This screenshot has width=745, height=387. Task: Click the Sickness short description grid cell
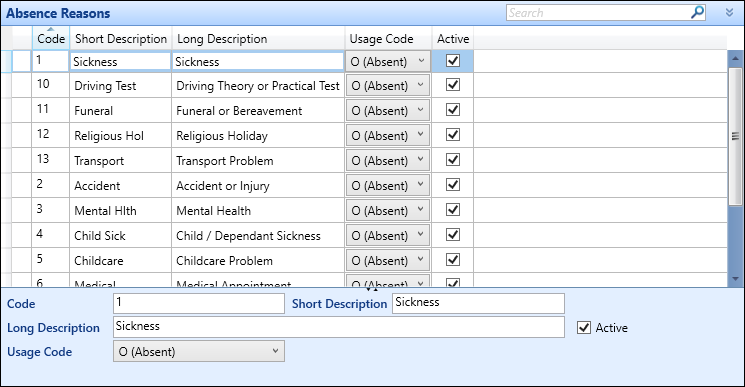pyautogui.click(x=120, y=61)
